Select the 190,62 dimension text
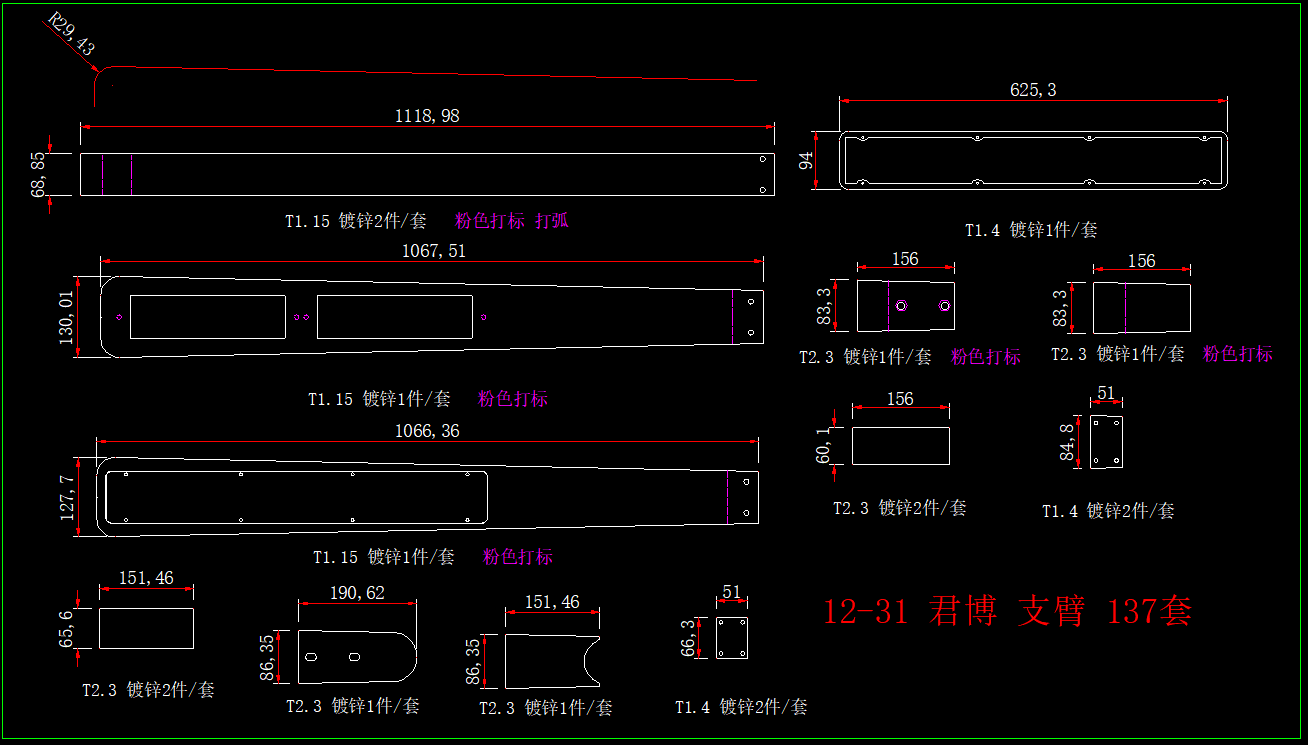This screenshot has height=745, width=1308. 357,593
